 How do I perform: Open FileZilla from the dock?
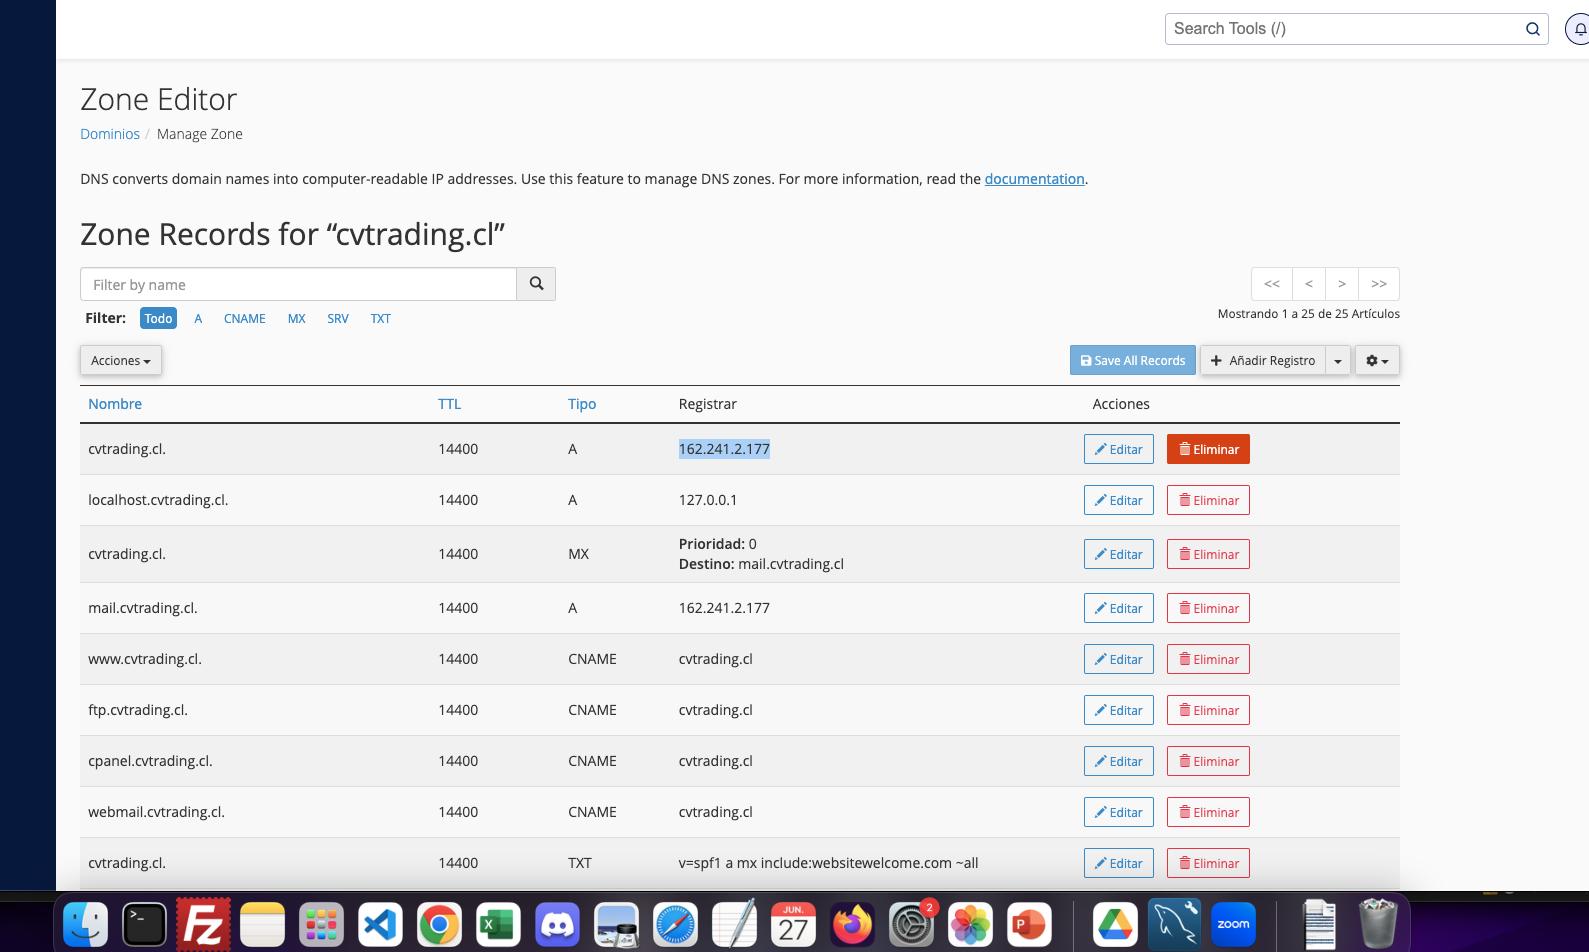click(204, 924)
